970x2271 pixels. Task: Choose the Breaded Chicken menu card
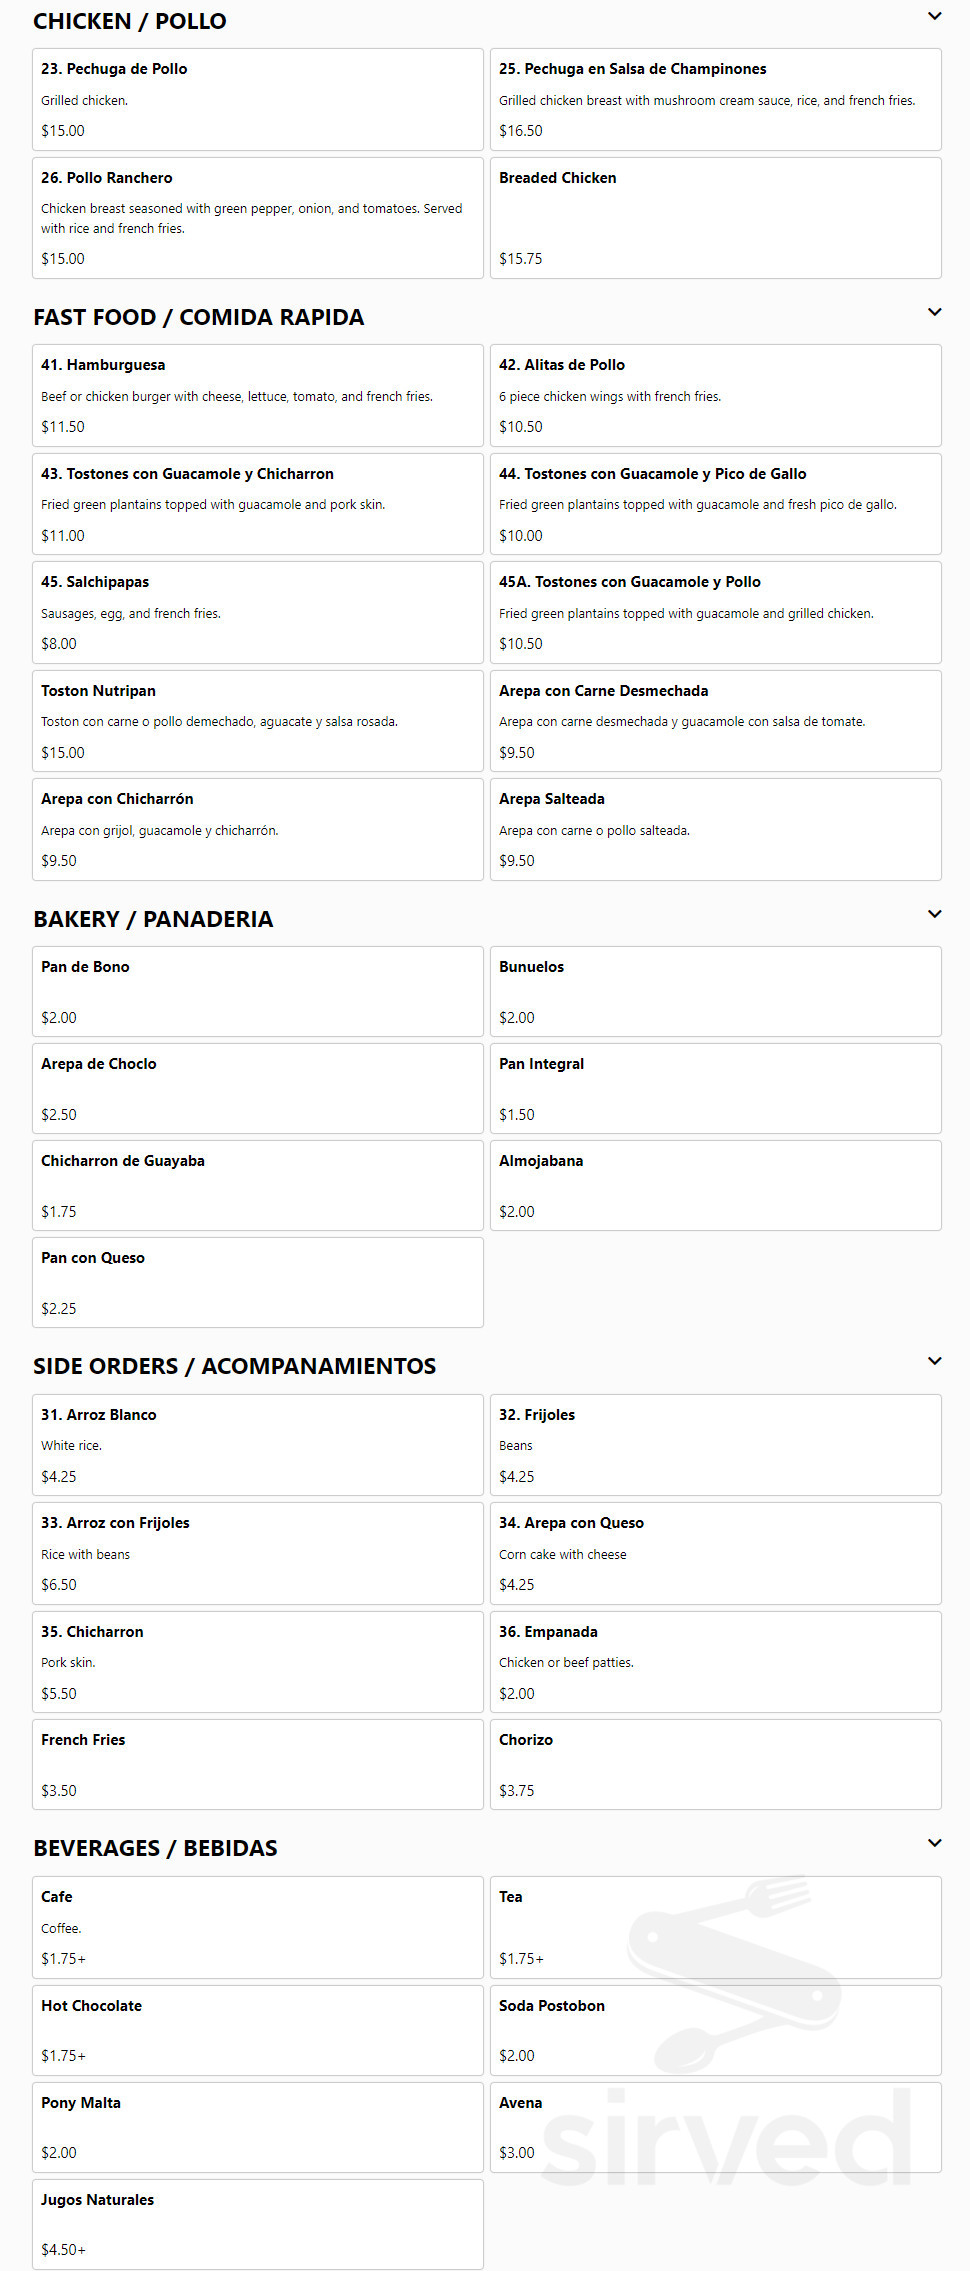[716, 218]
